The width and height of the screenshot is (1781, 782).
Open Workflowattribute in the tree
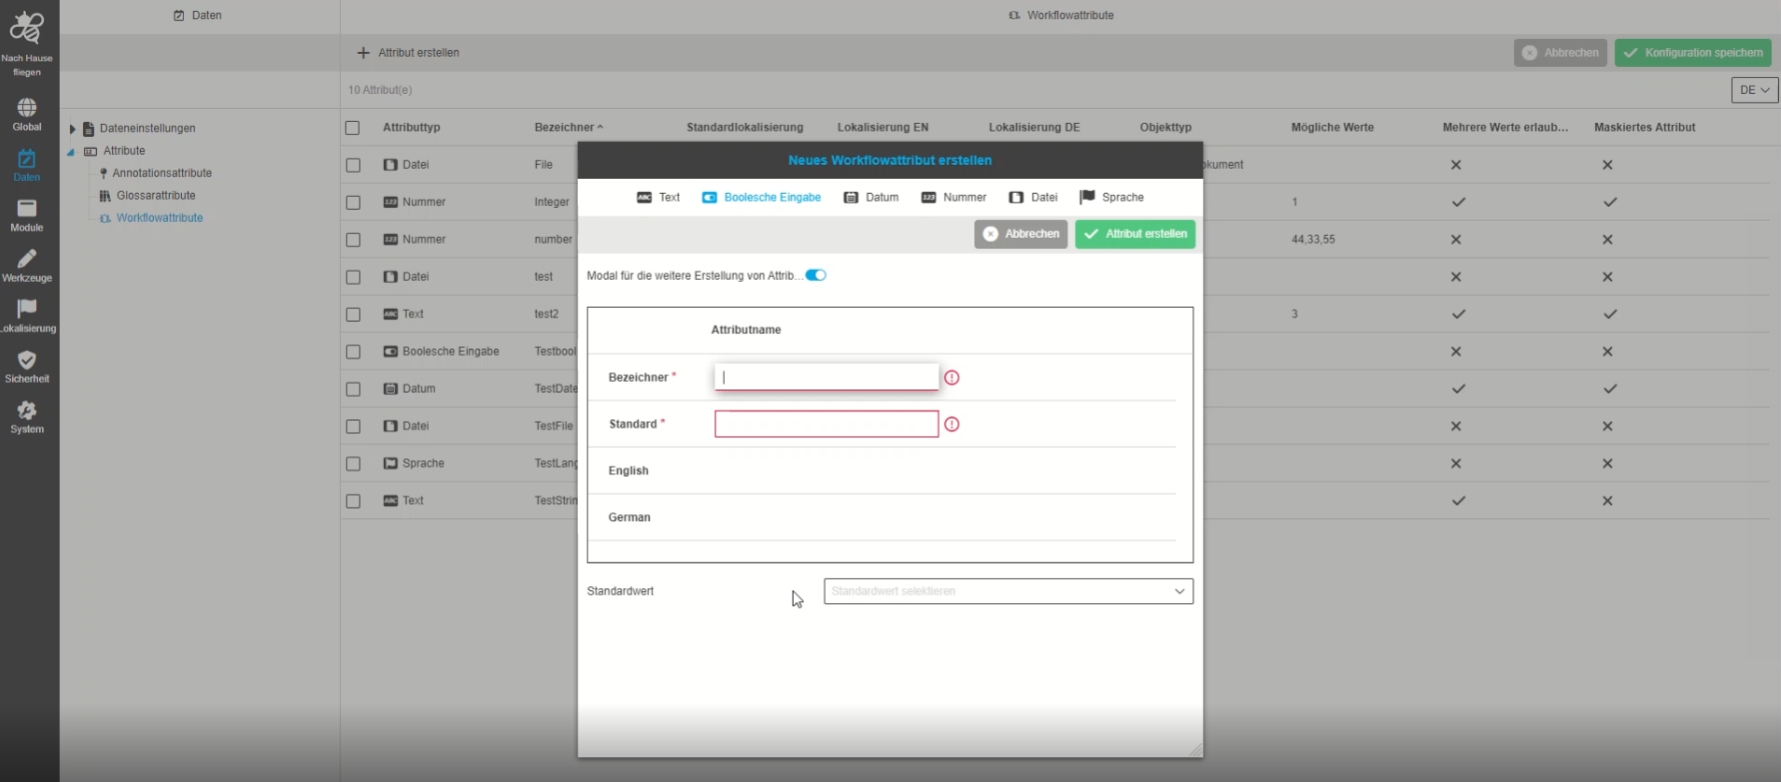click(x=160, y=218)
